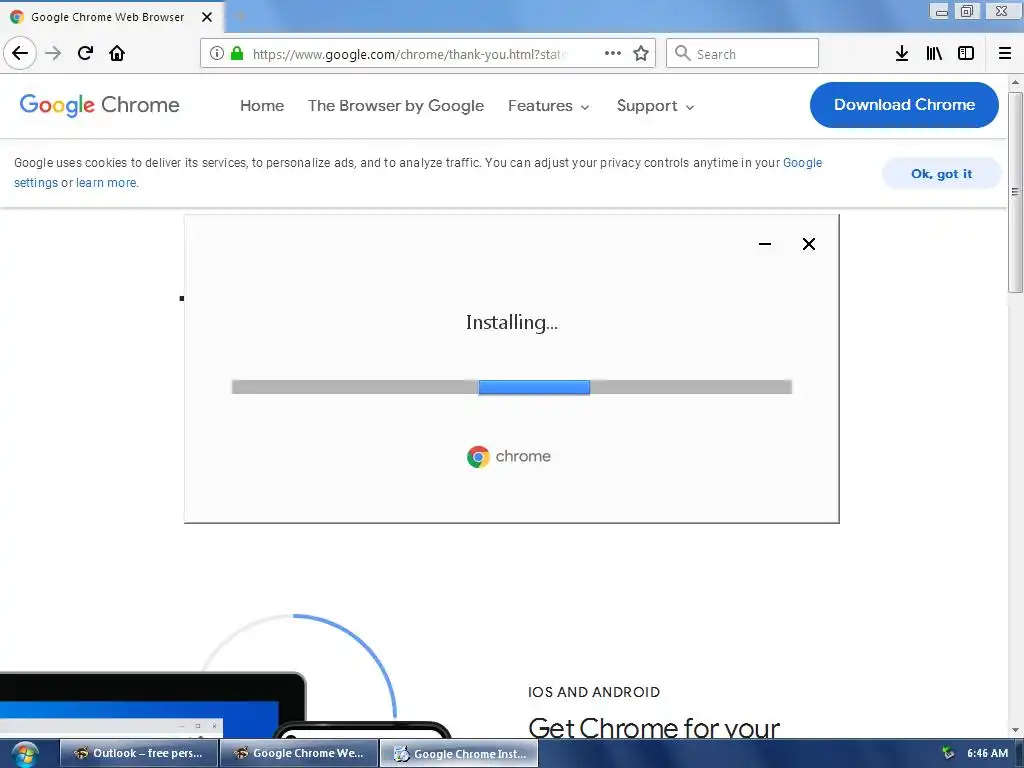This screenshot has height=768, width=1024.
Task: Open The Browser by Google nav item
Action: [x=396, y=106]
